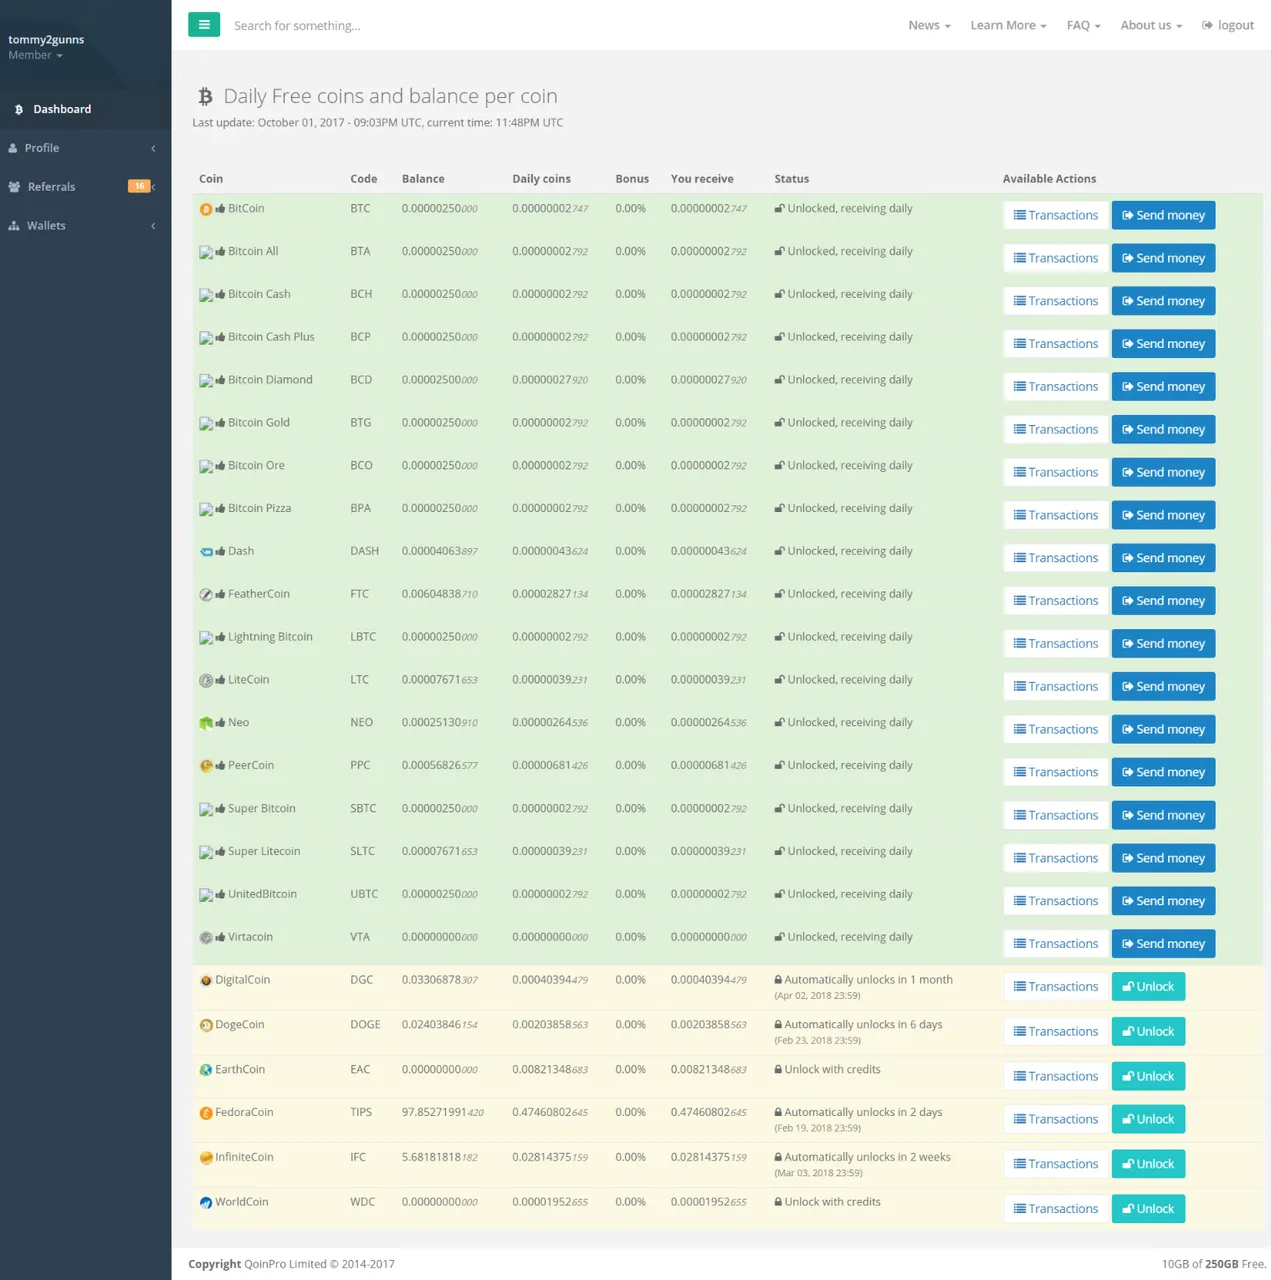Send money from the Dash row
The height and width of the screenshot is (1280, 1271).
(x=1163, y=558)
